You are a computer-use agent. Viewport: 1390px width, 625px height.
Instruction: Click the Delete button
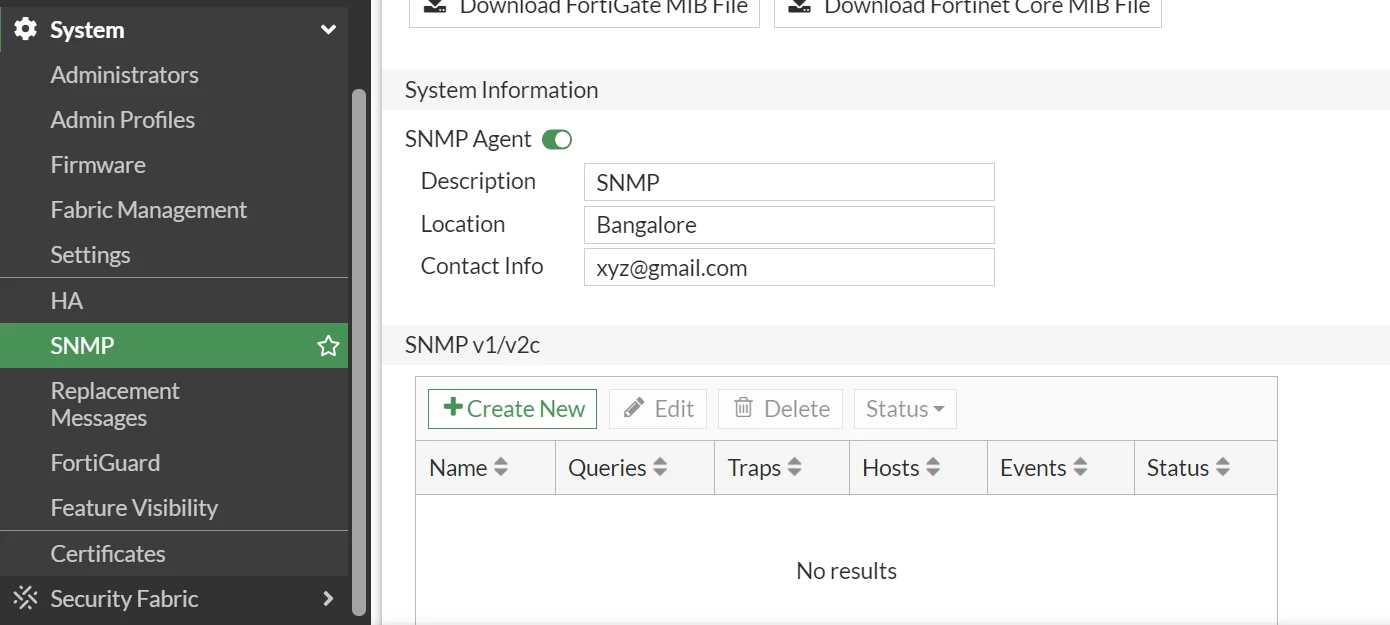pyautogui.click(x=780, y=409)
